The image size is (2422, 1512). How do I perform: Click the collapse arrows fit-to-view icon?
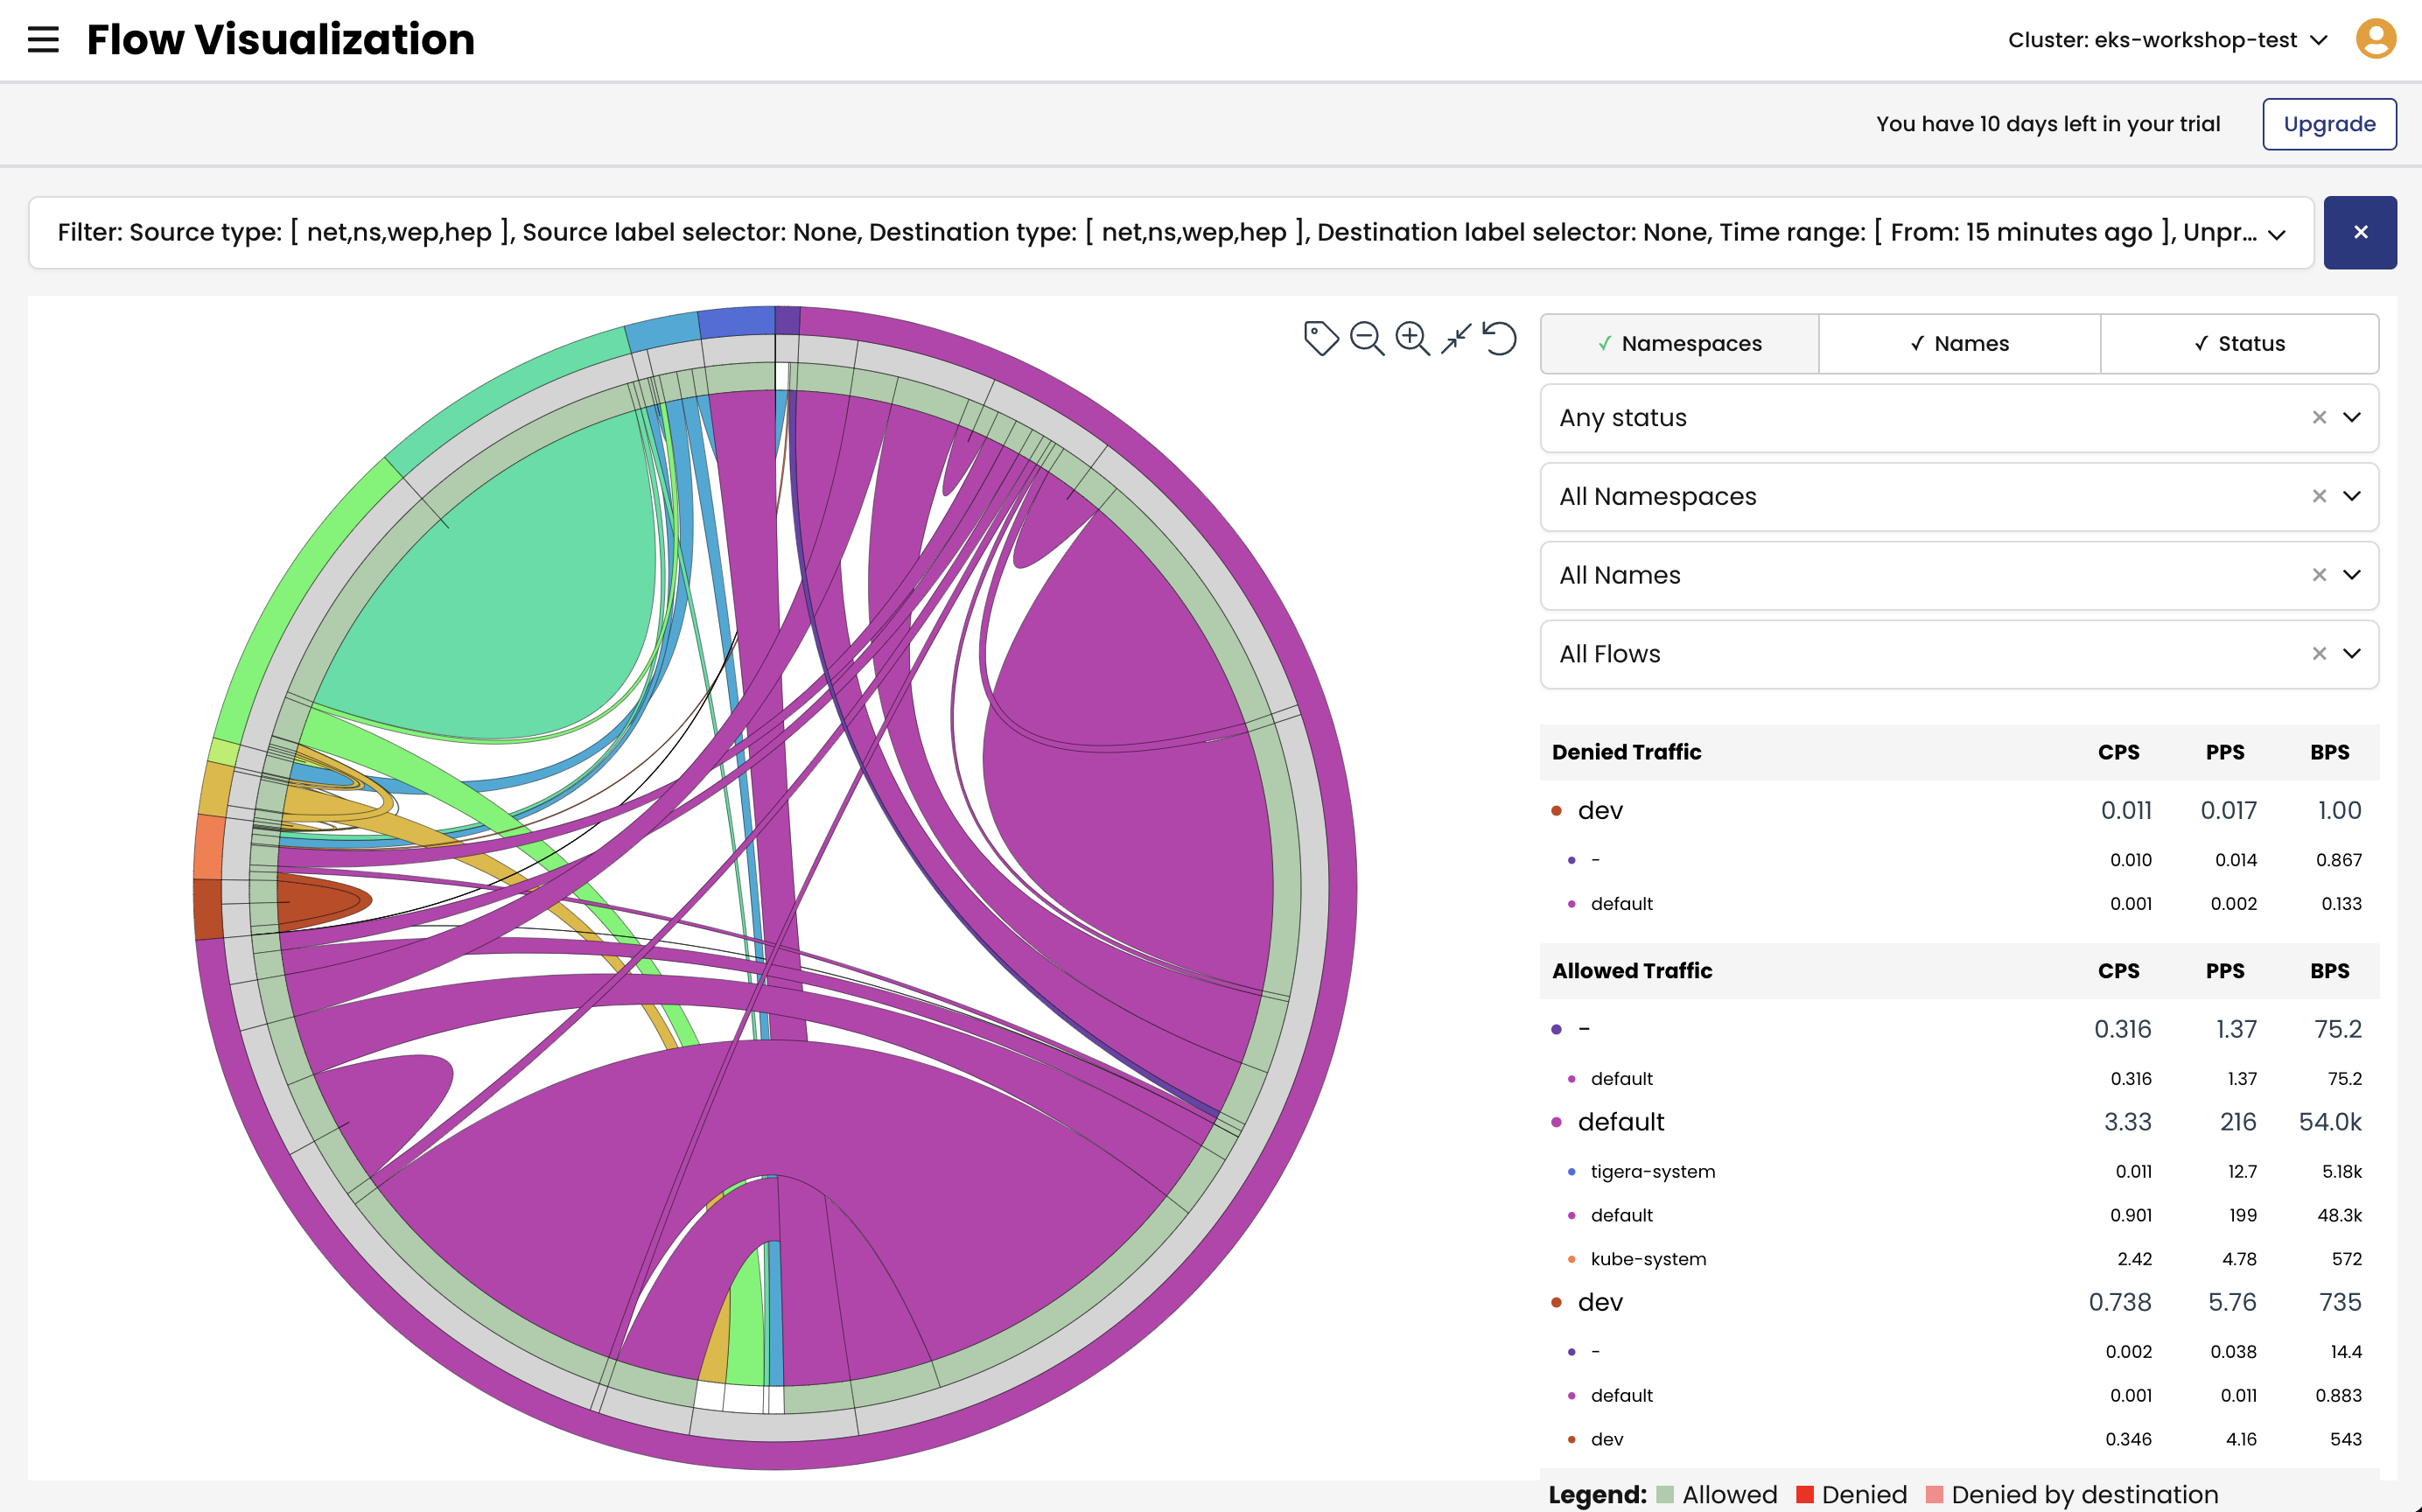click(x=1456, y=338)
